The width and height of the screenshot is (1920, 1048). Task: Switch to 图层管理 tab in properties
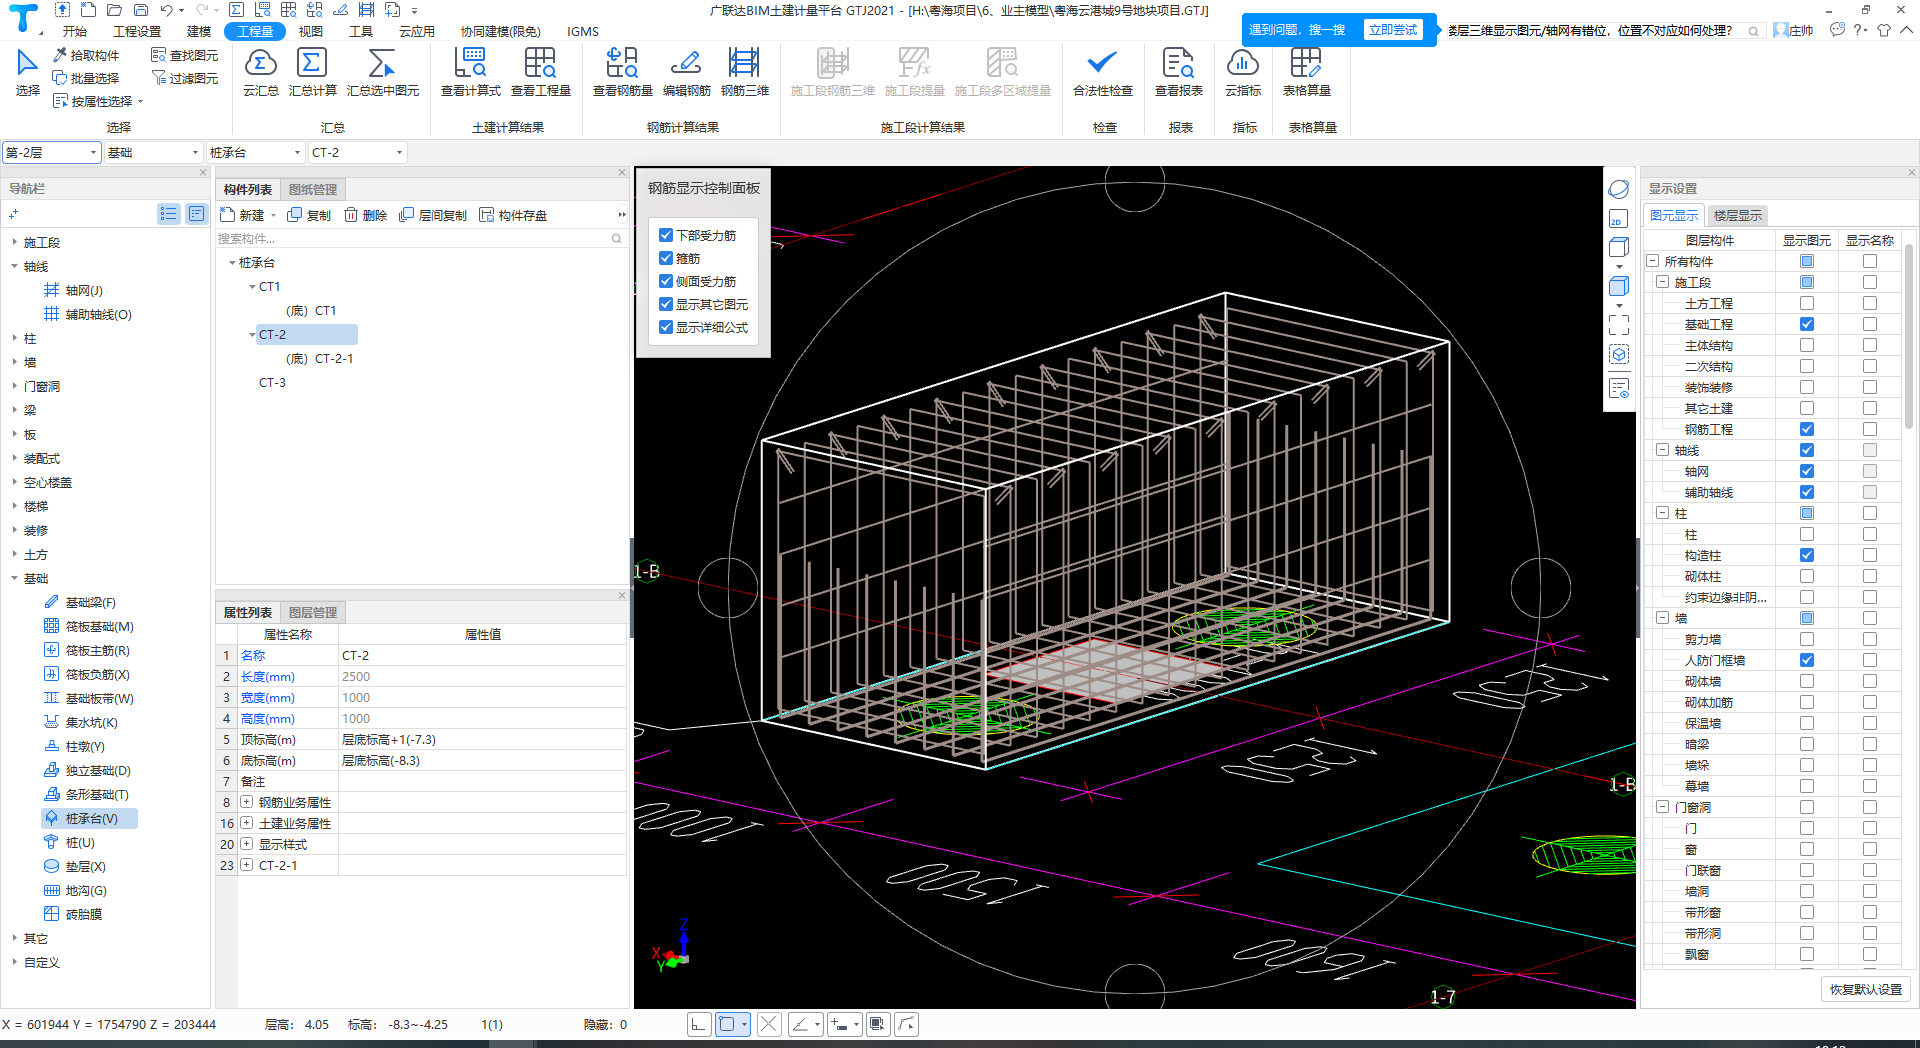click(x=313, y=612)
